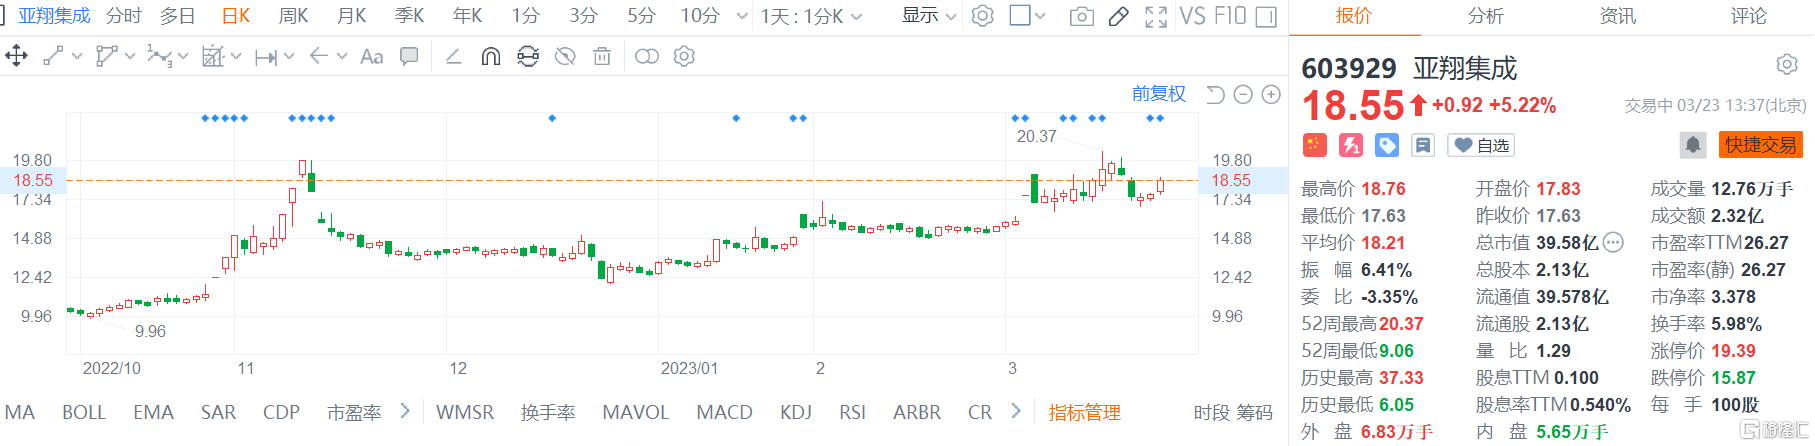Toggle the right side panel

click(x=1266, y=16)
